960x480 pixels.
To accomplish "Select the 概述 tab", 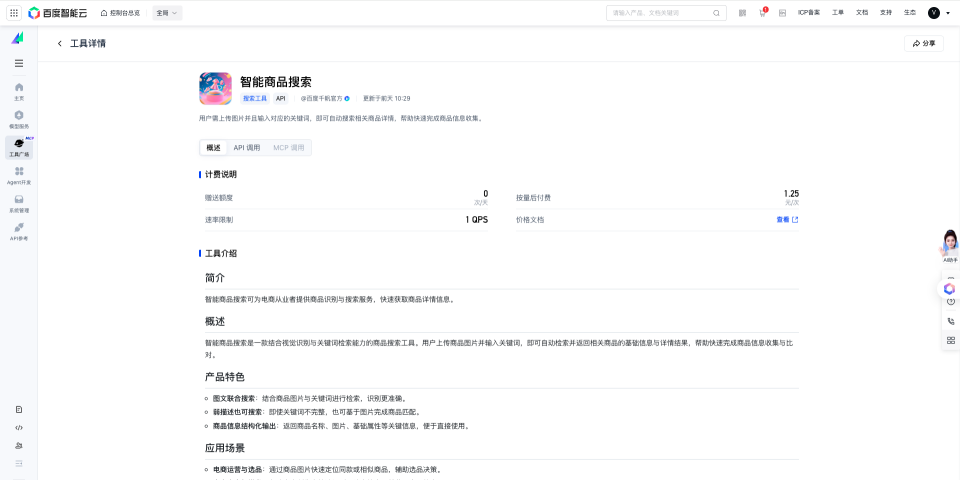I will click(213, 148).
